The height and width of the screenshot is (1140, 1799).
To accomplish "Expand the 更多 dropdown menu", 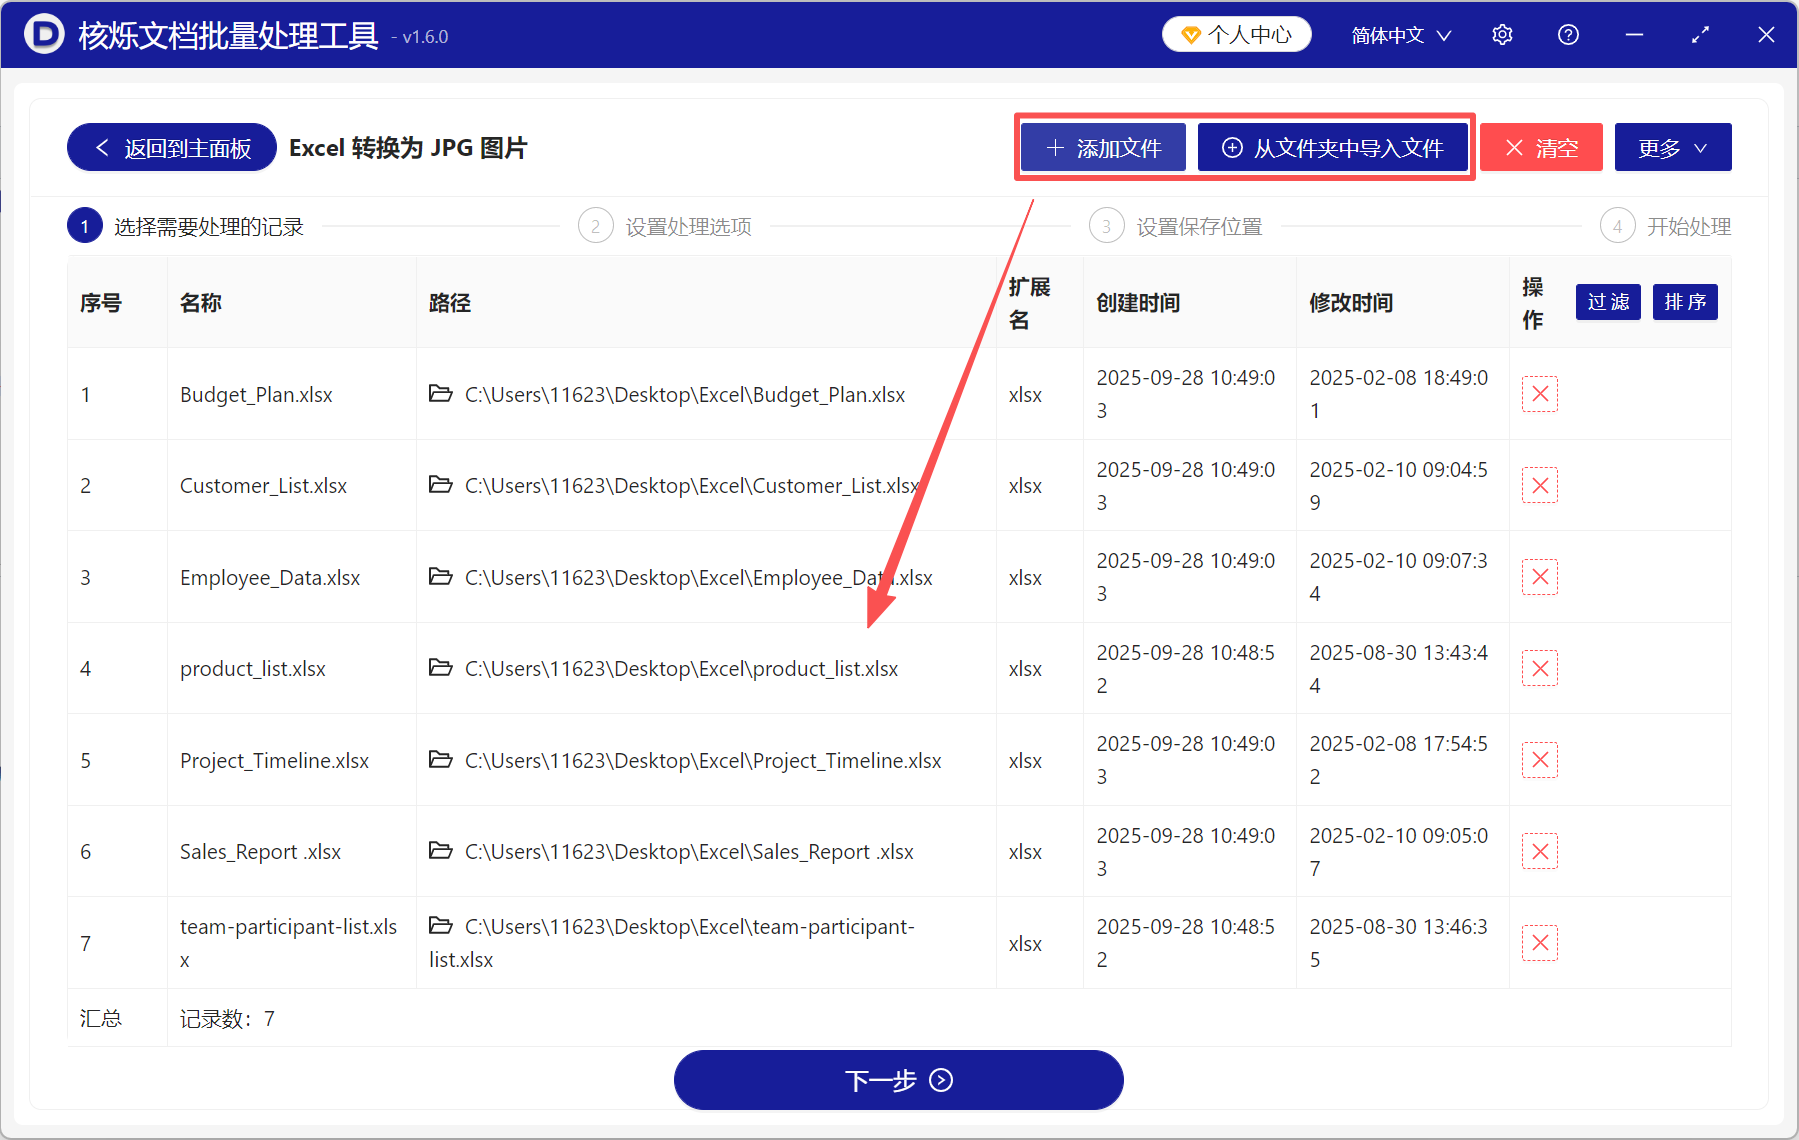I will 1672,147.
